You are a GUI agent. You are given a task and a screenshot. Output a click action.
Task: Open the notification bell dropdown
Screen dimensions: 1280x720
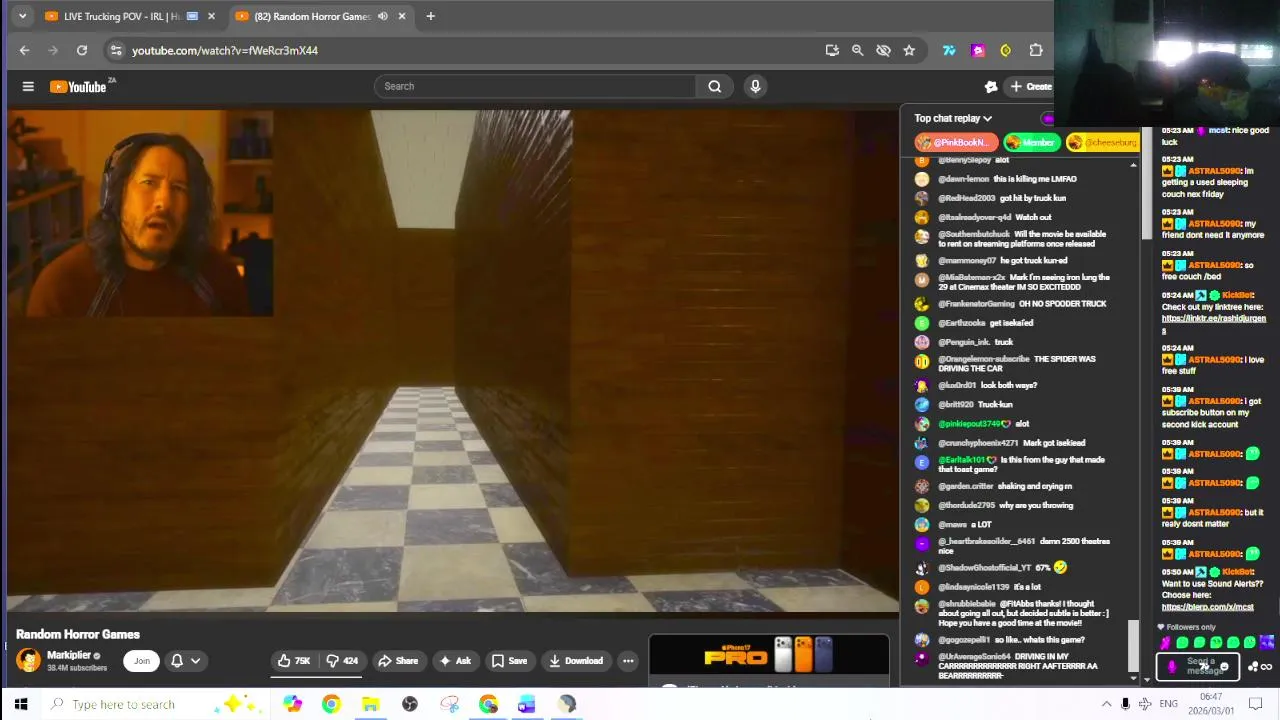click(x=186, y=660)
